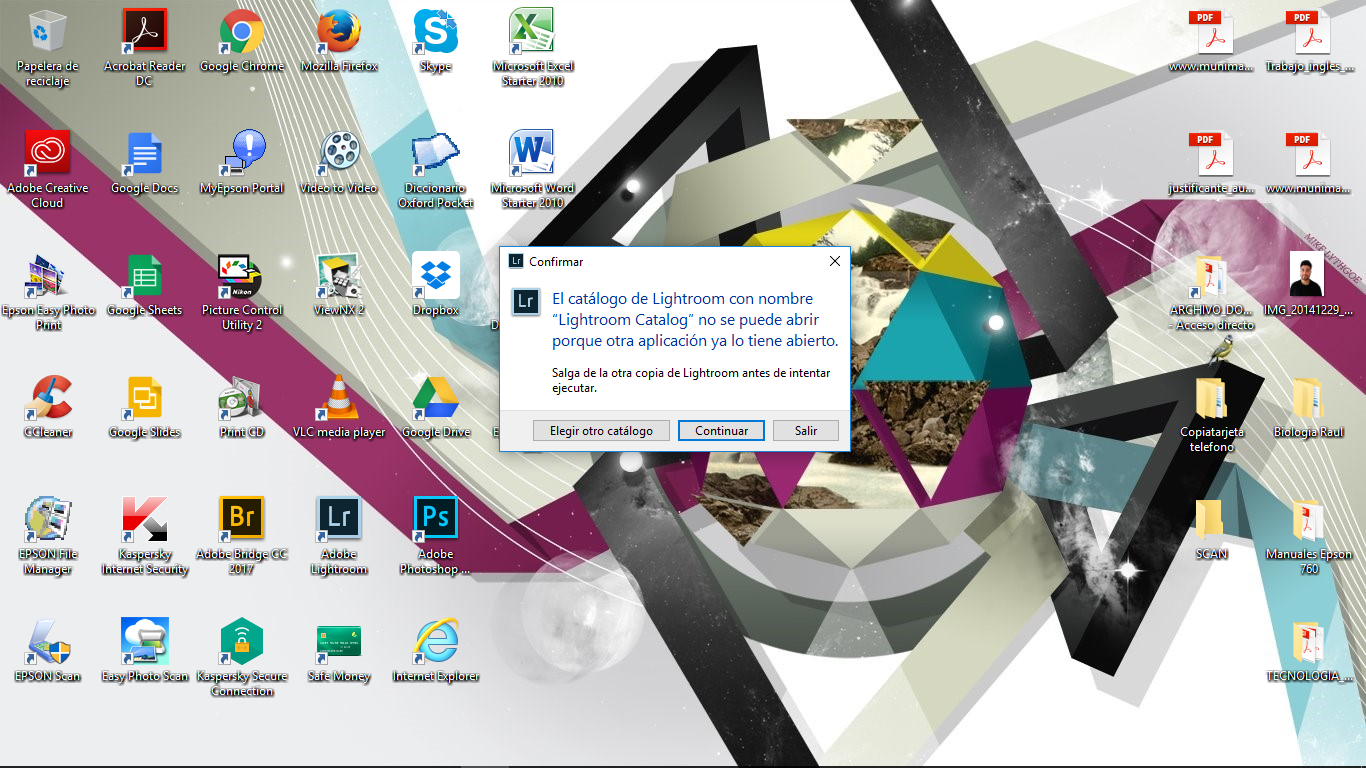The image size is (1366, 768).
Task: Click the Lightroom catalog error message text
Action: (x=695, y=320)
